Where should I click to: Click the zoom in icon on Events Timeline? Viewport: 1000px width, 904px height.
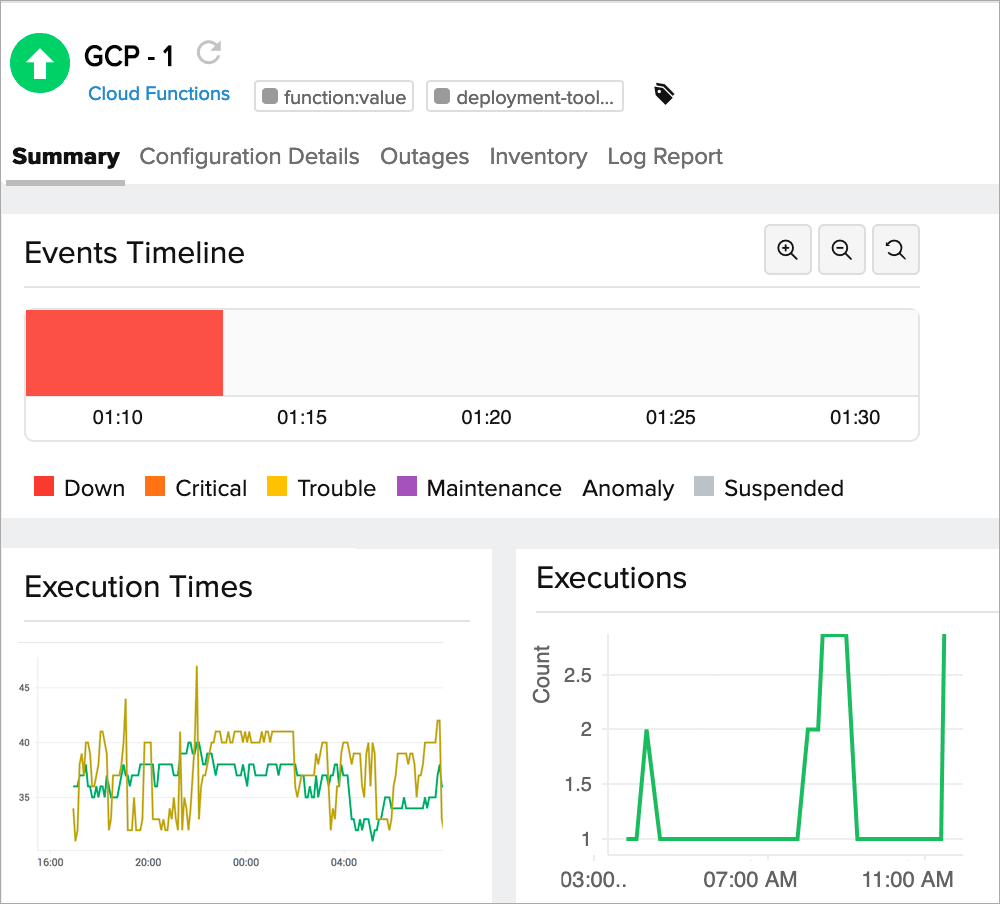[x=787, y=249]
